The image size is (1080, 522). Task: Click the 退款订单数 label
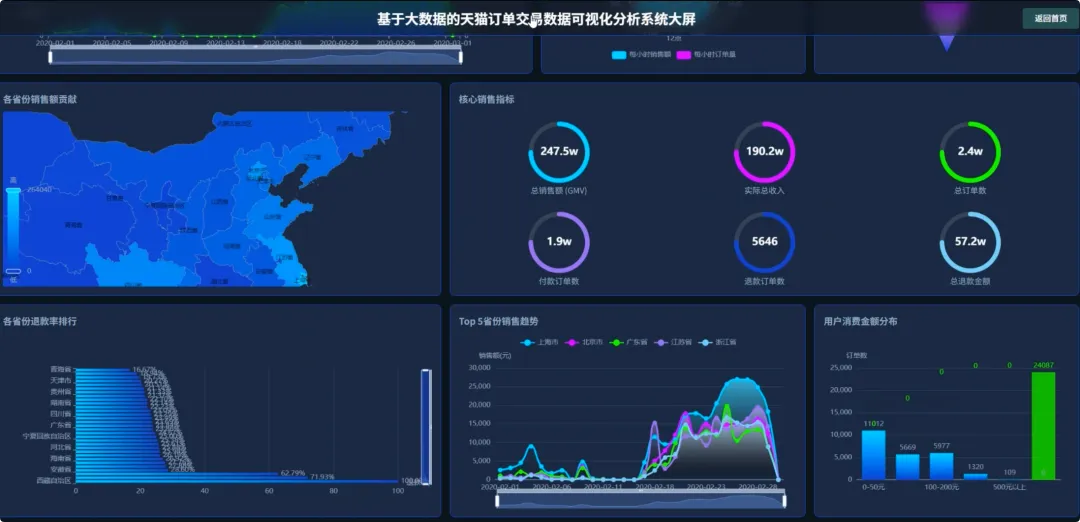pyautogui.click(x=765, y=281)
